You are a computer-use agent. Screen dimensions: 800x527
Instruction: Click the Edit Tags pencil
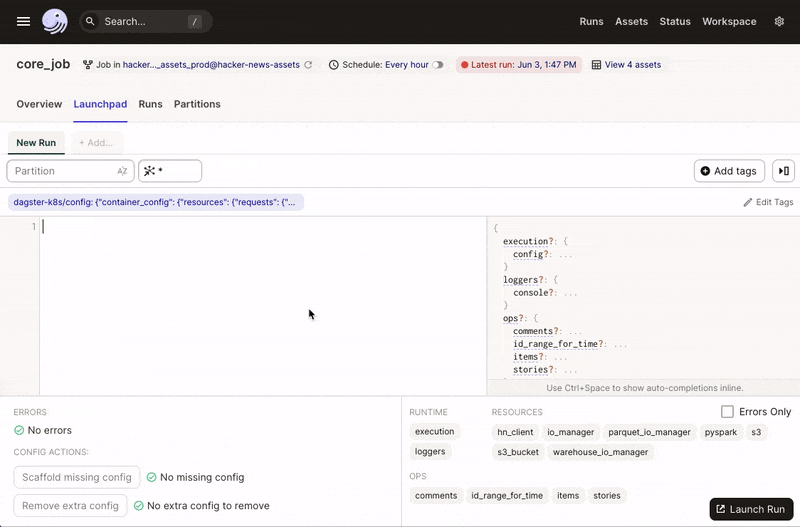click(747, 202)
